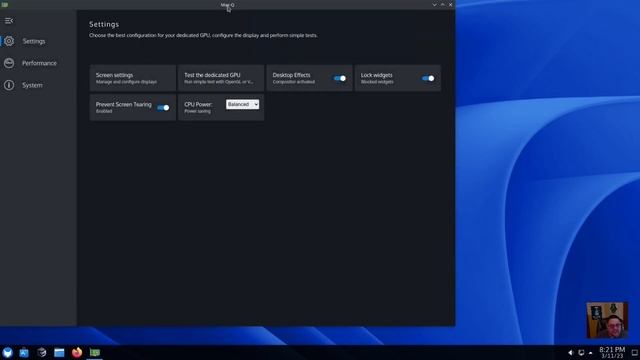Minimize the window via titlebar chevron

click(434, 4)
